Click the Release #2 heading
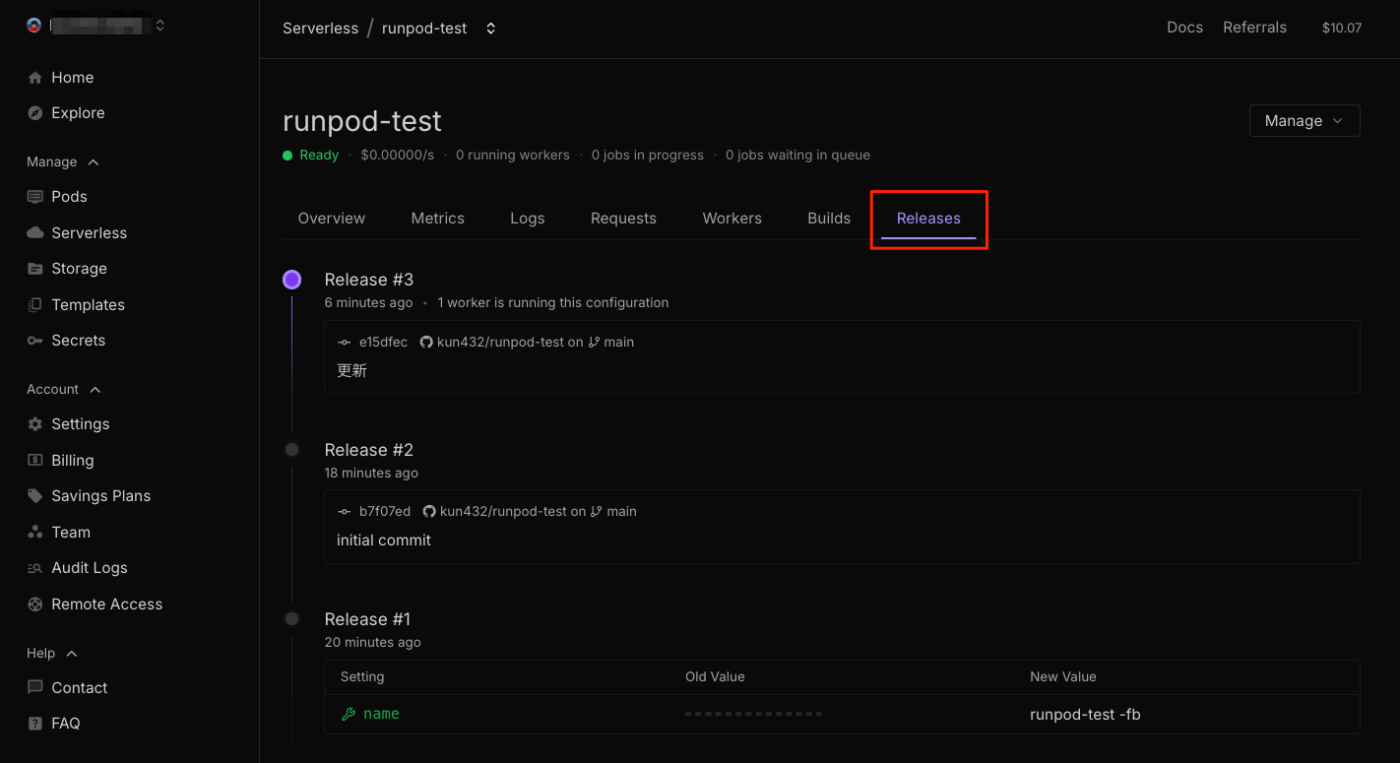This screenshot has height=763, width=1400. click(369, 450)
